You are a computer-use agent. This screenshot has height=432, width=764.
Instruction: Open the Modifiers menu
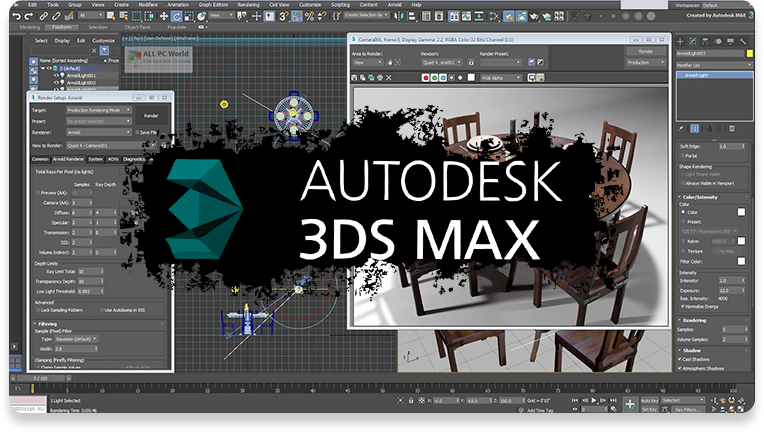click(148, 4)
